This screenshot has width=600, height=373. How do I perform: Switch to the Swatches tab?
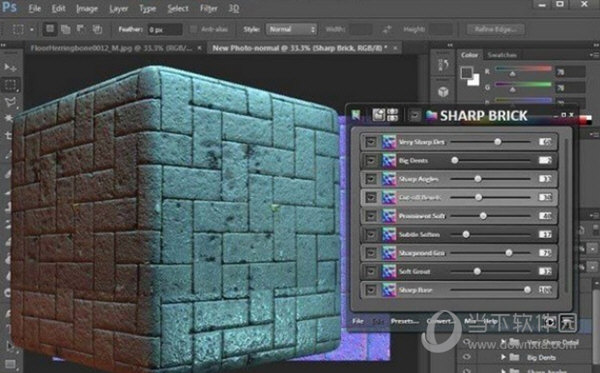click(x=502, y=55)
